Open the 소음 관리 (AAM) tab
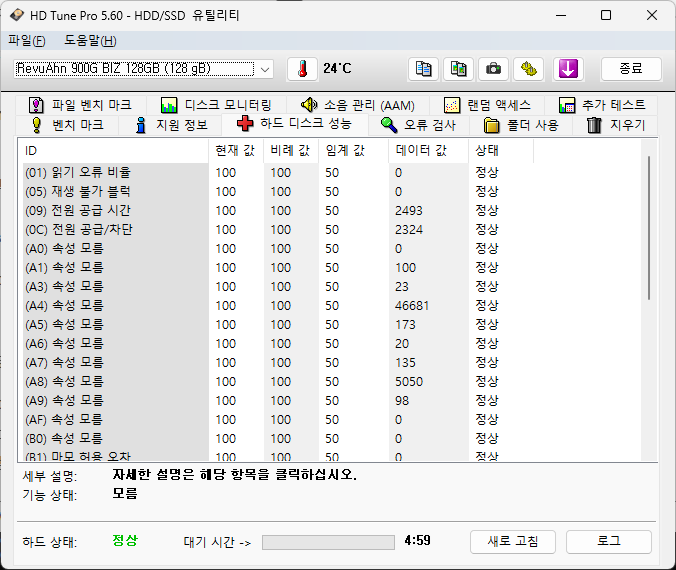The width and height of the screenshot is (676, 570). (x=357, y=105)
